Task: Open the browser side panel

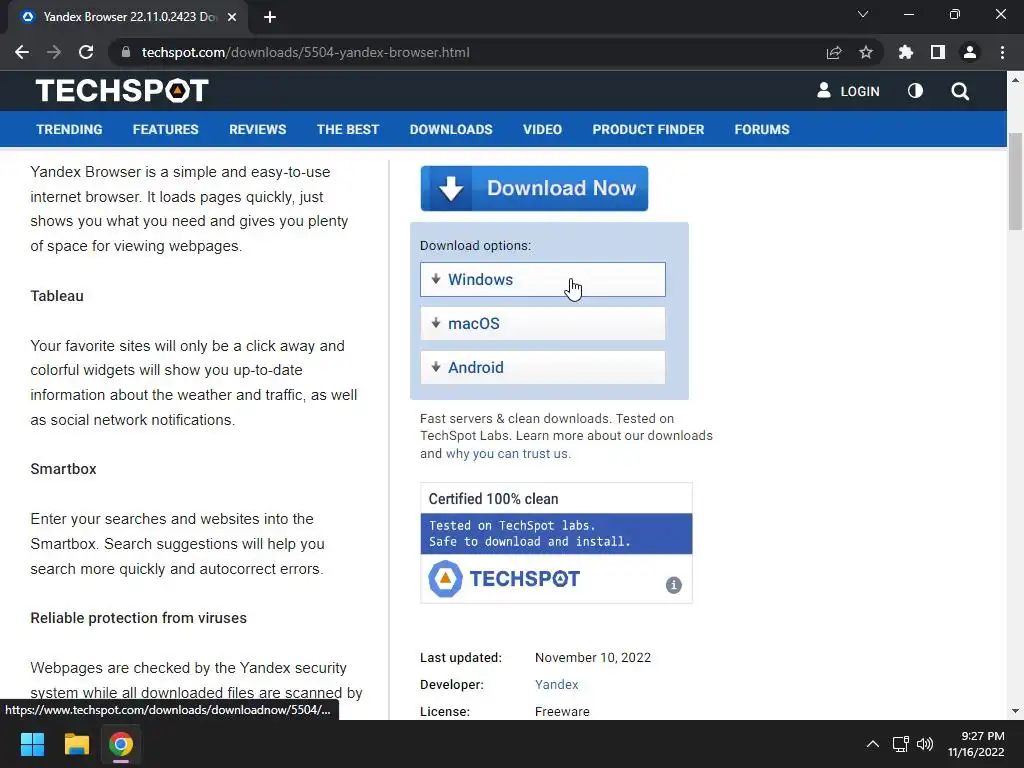Action: (x=938, y=52)
